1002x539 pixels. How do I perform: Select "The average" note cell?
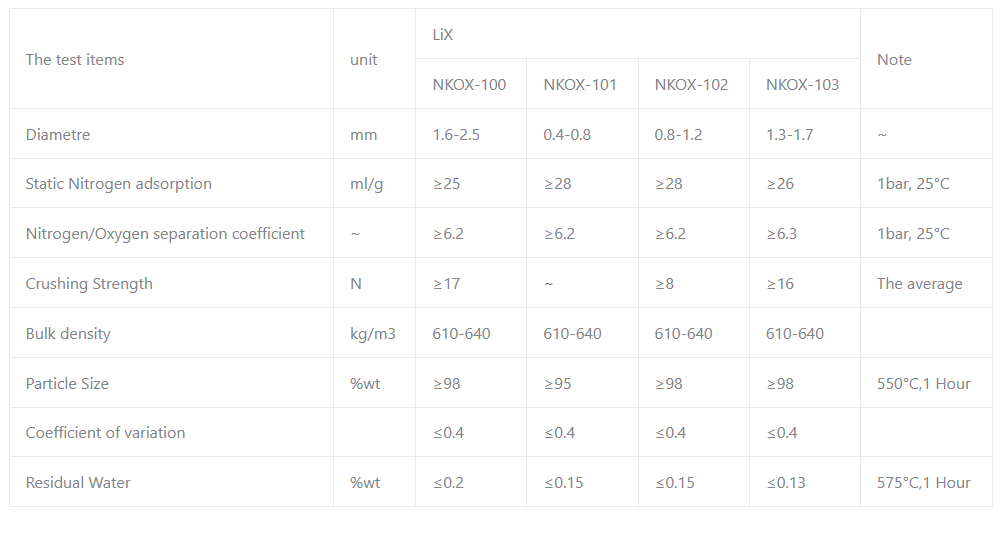(919, 284)
